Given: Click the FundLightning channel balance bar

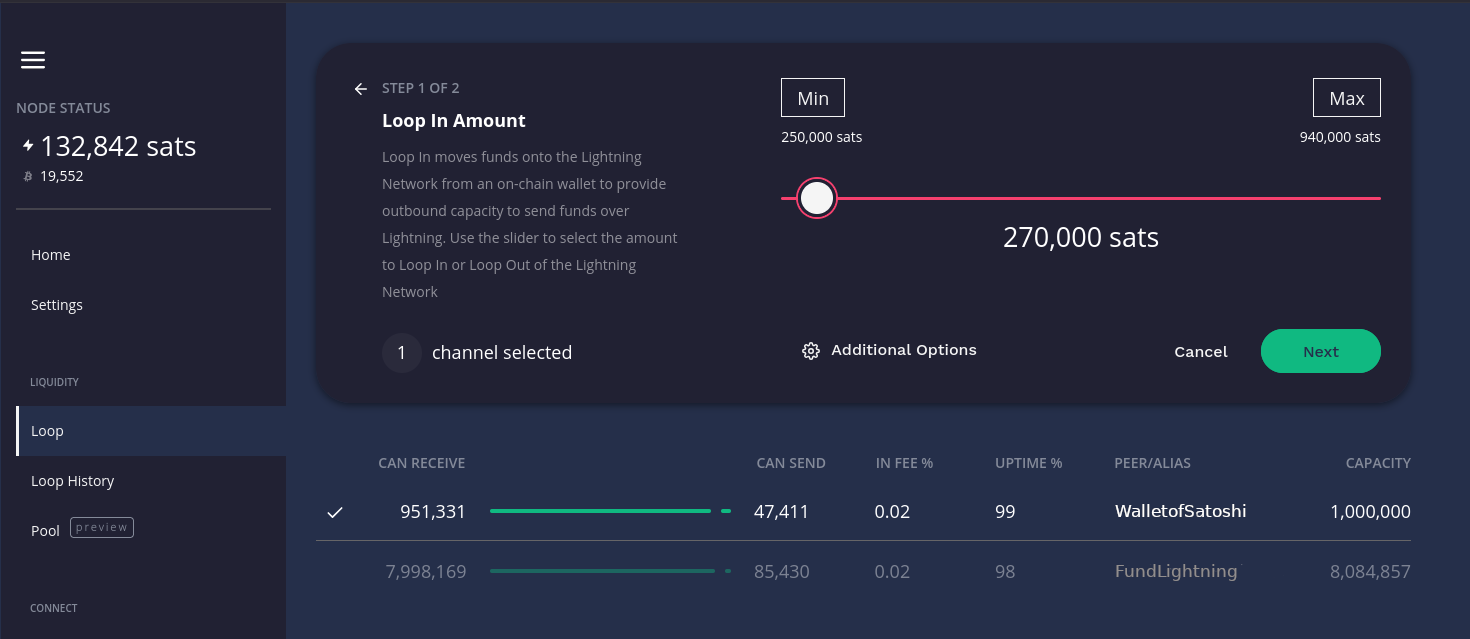Looking at the screenshot, I should click(600, 571).
